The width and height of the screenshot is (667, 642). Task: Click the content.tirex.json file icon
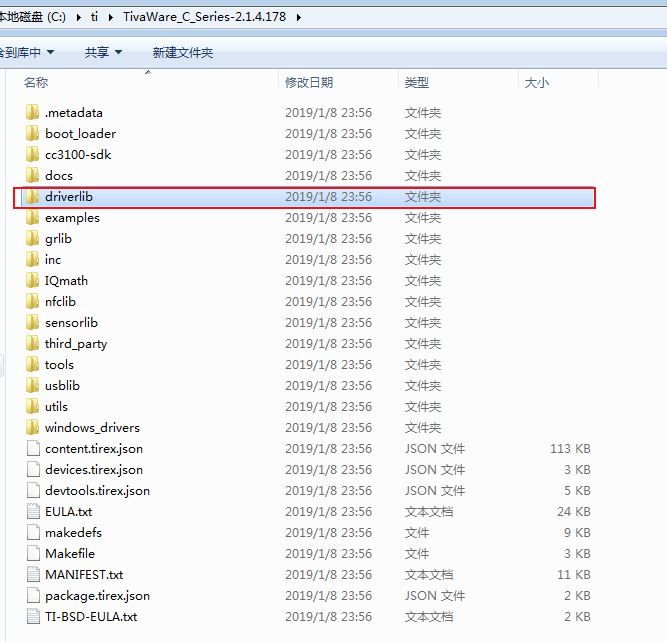33,448
